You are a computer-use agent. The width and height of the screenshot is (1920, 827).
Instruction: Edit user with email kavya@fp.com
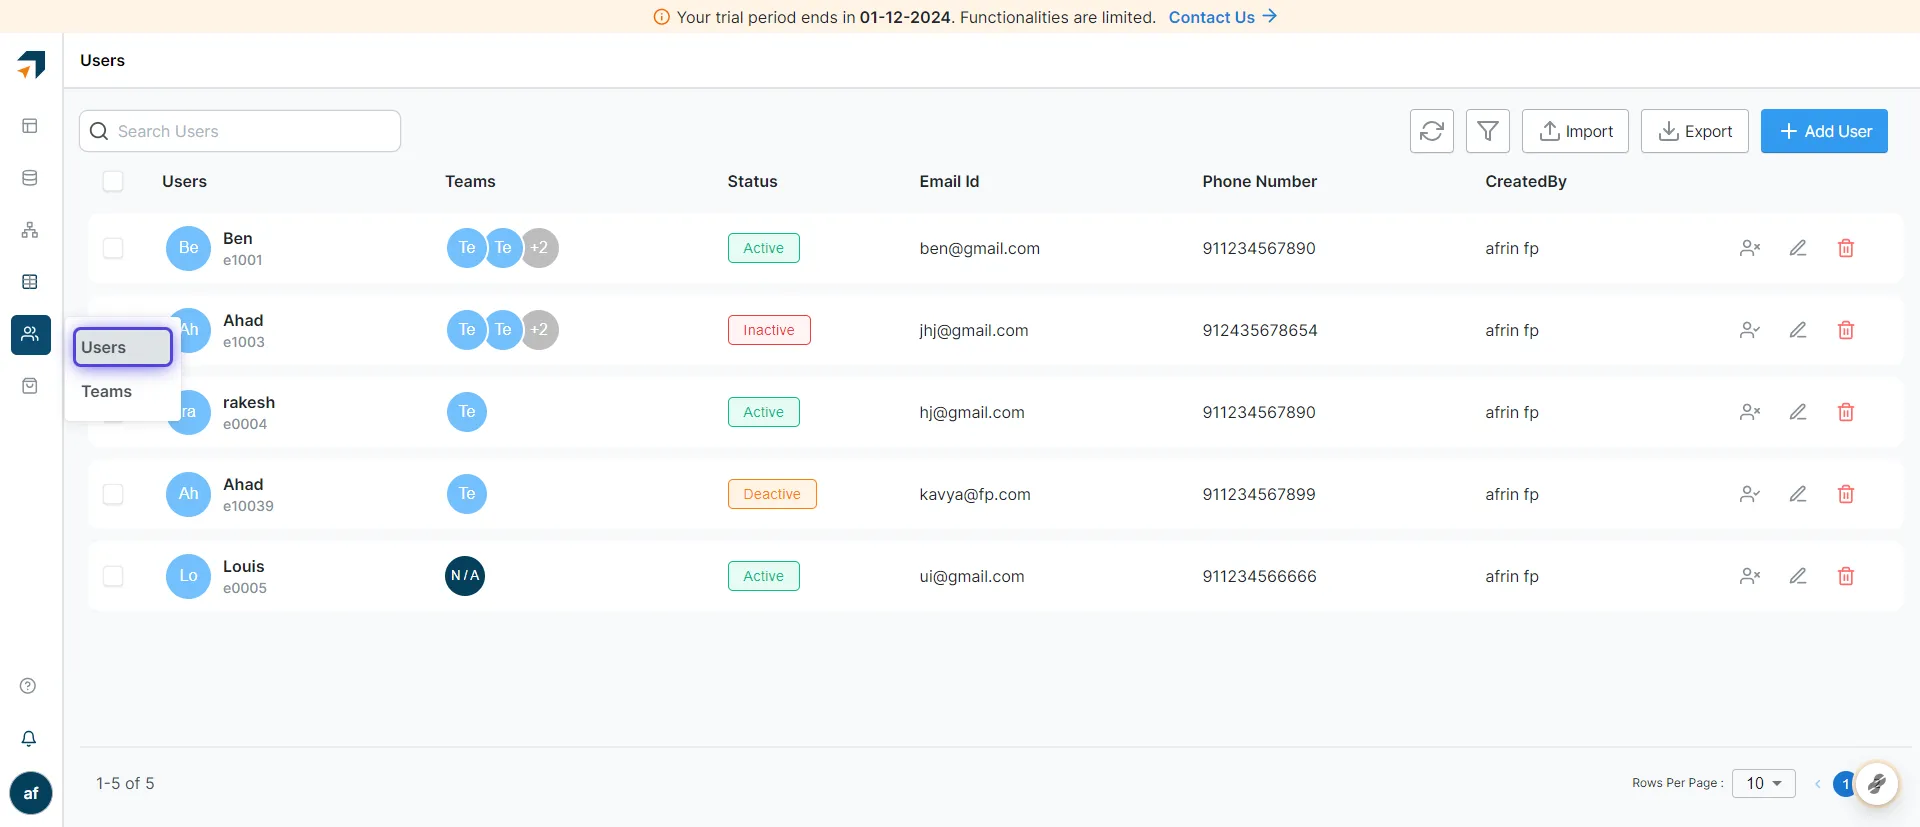click(1798, 494)
